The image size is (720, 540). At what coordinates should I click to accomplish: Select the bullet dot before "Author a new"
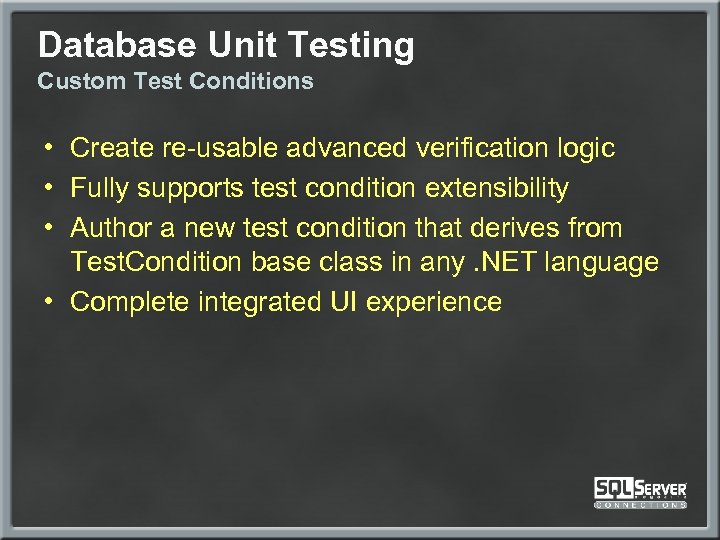[x=48, y=228]
